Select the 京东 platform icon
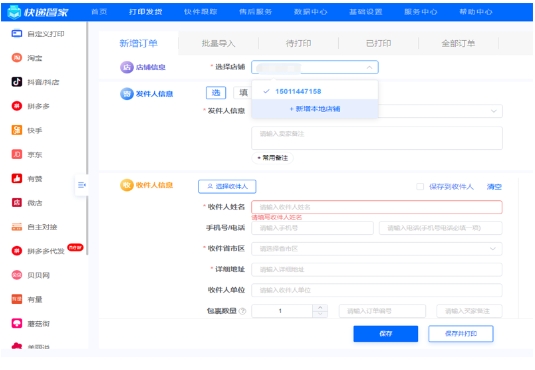Screen dimensions: 535x370 click(x=17, y=154)
